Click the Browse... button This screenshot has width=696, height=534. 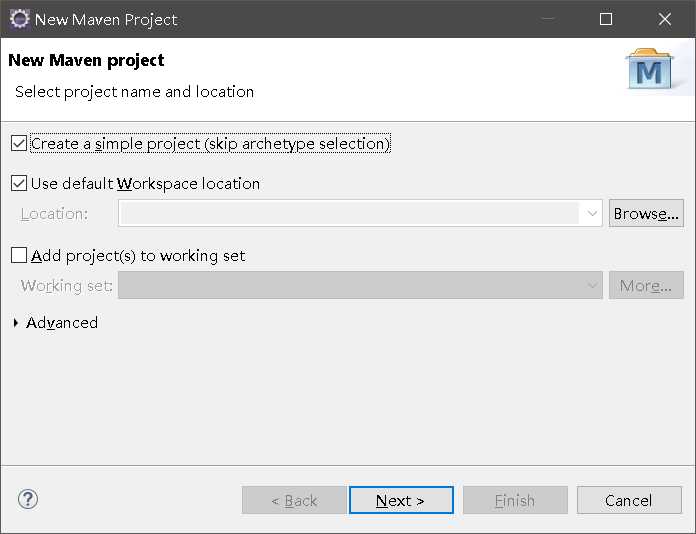tap(646, 214)
